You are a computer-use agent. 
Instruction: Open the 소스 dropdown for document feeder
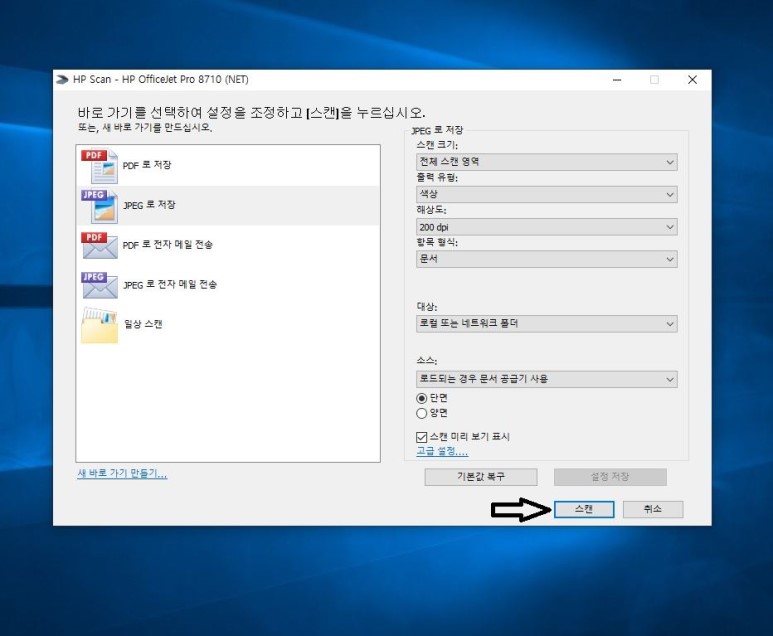[547, 379]
